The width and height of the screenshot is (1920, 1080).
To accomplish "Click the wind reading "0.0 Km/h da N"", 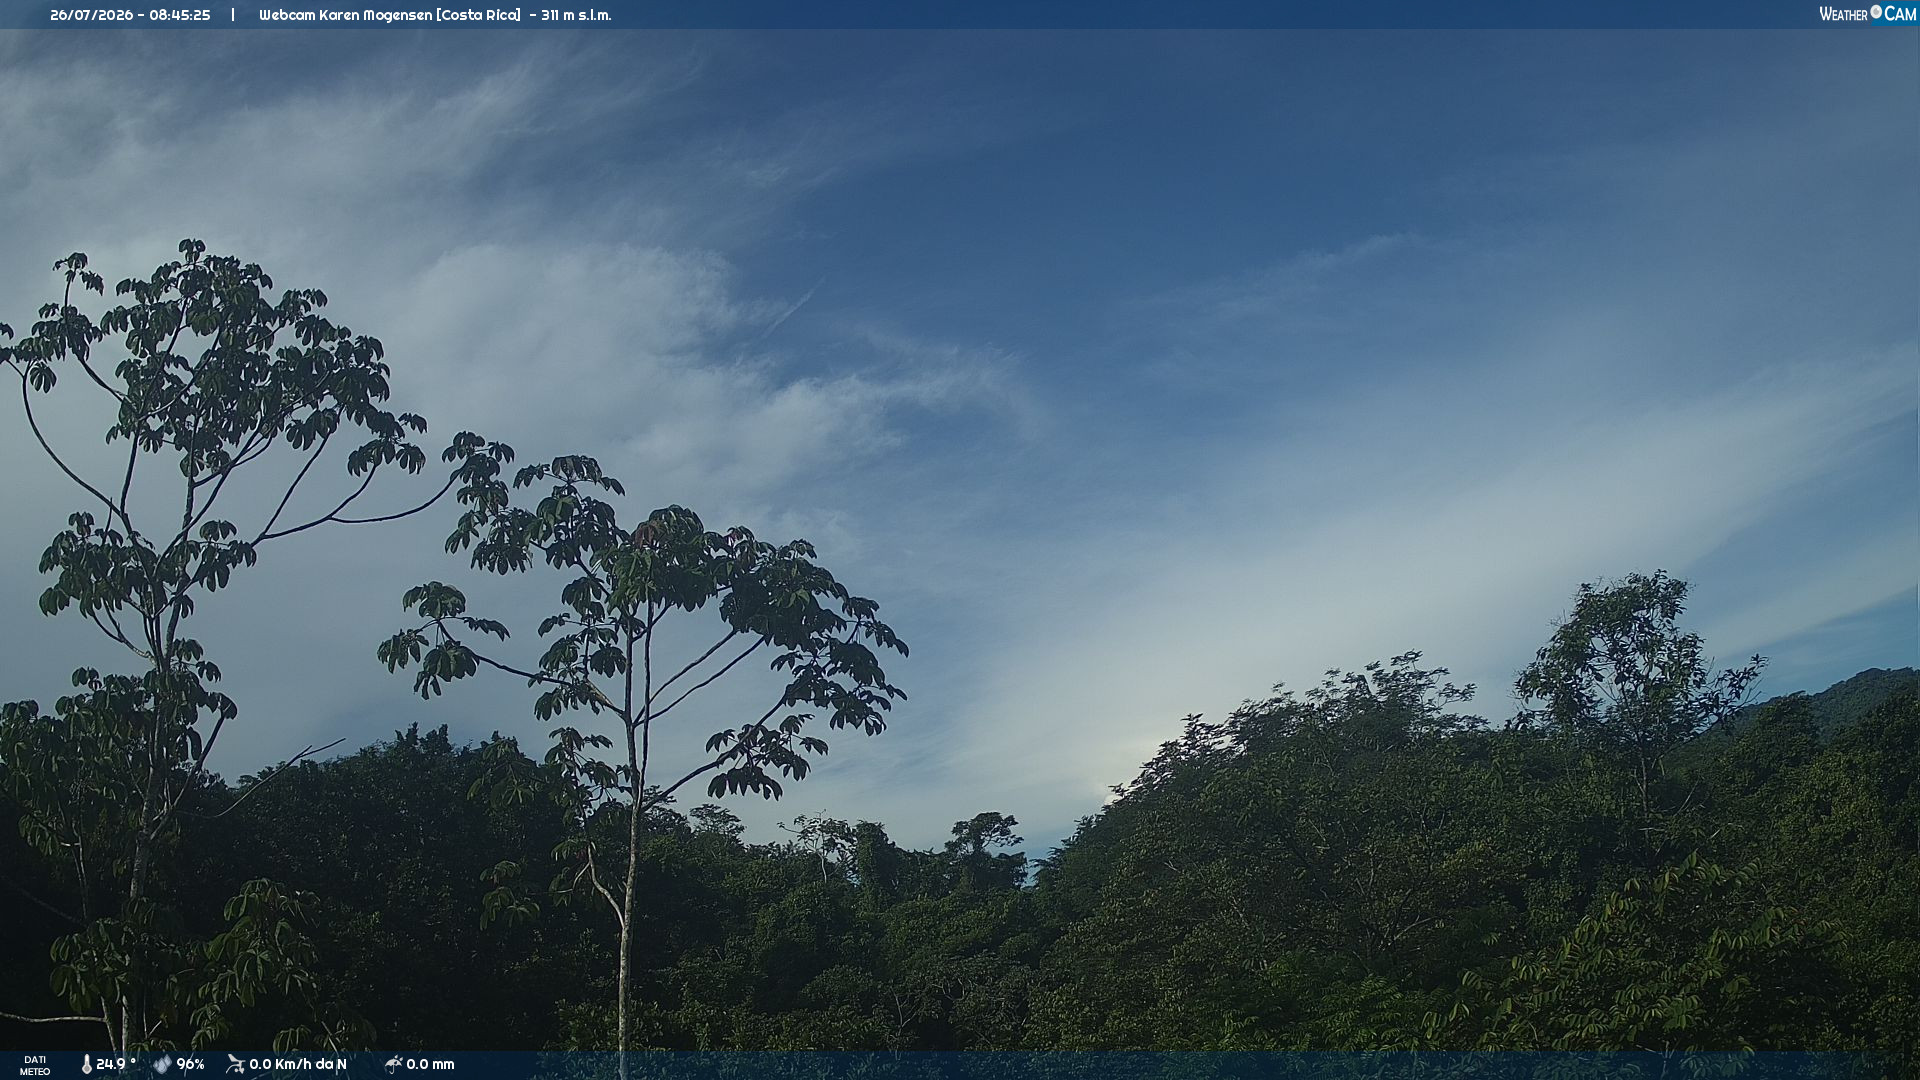I will tap(298, 1064).
